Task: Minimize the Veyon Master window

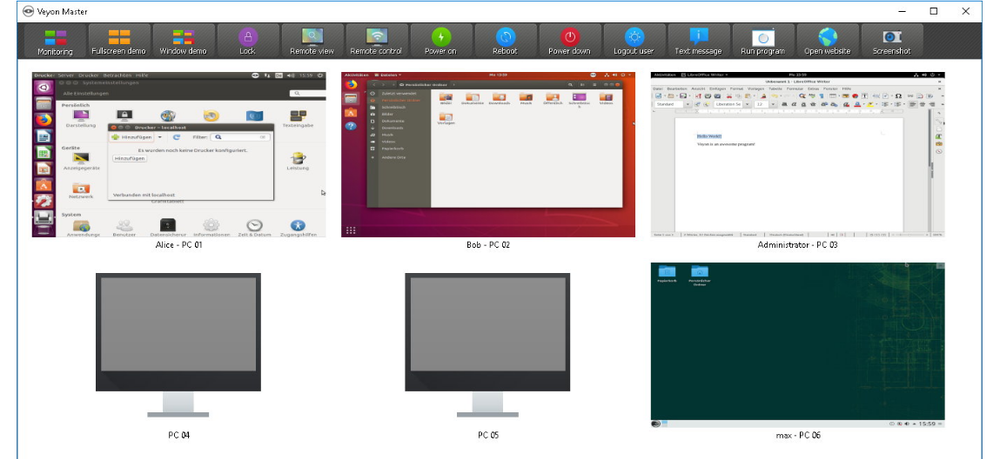Action: pos(902,11)
